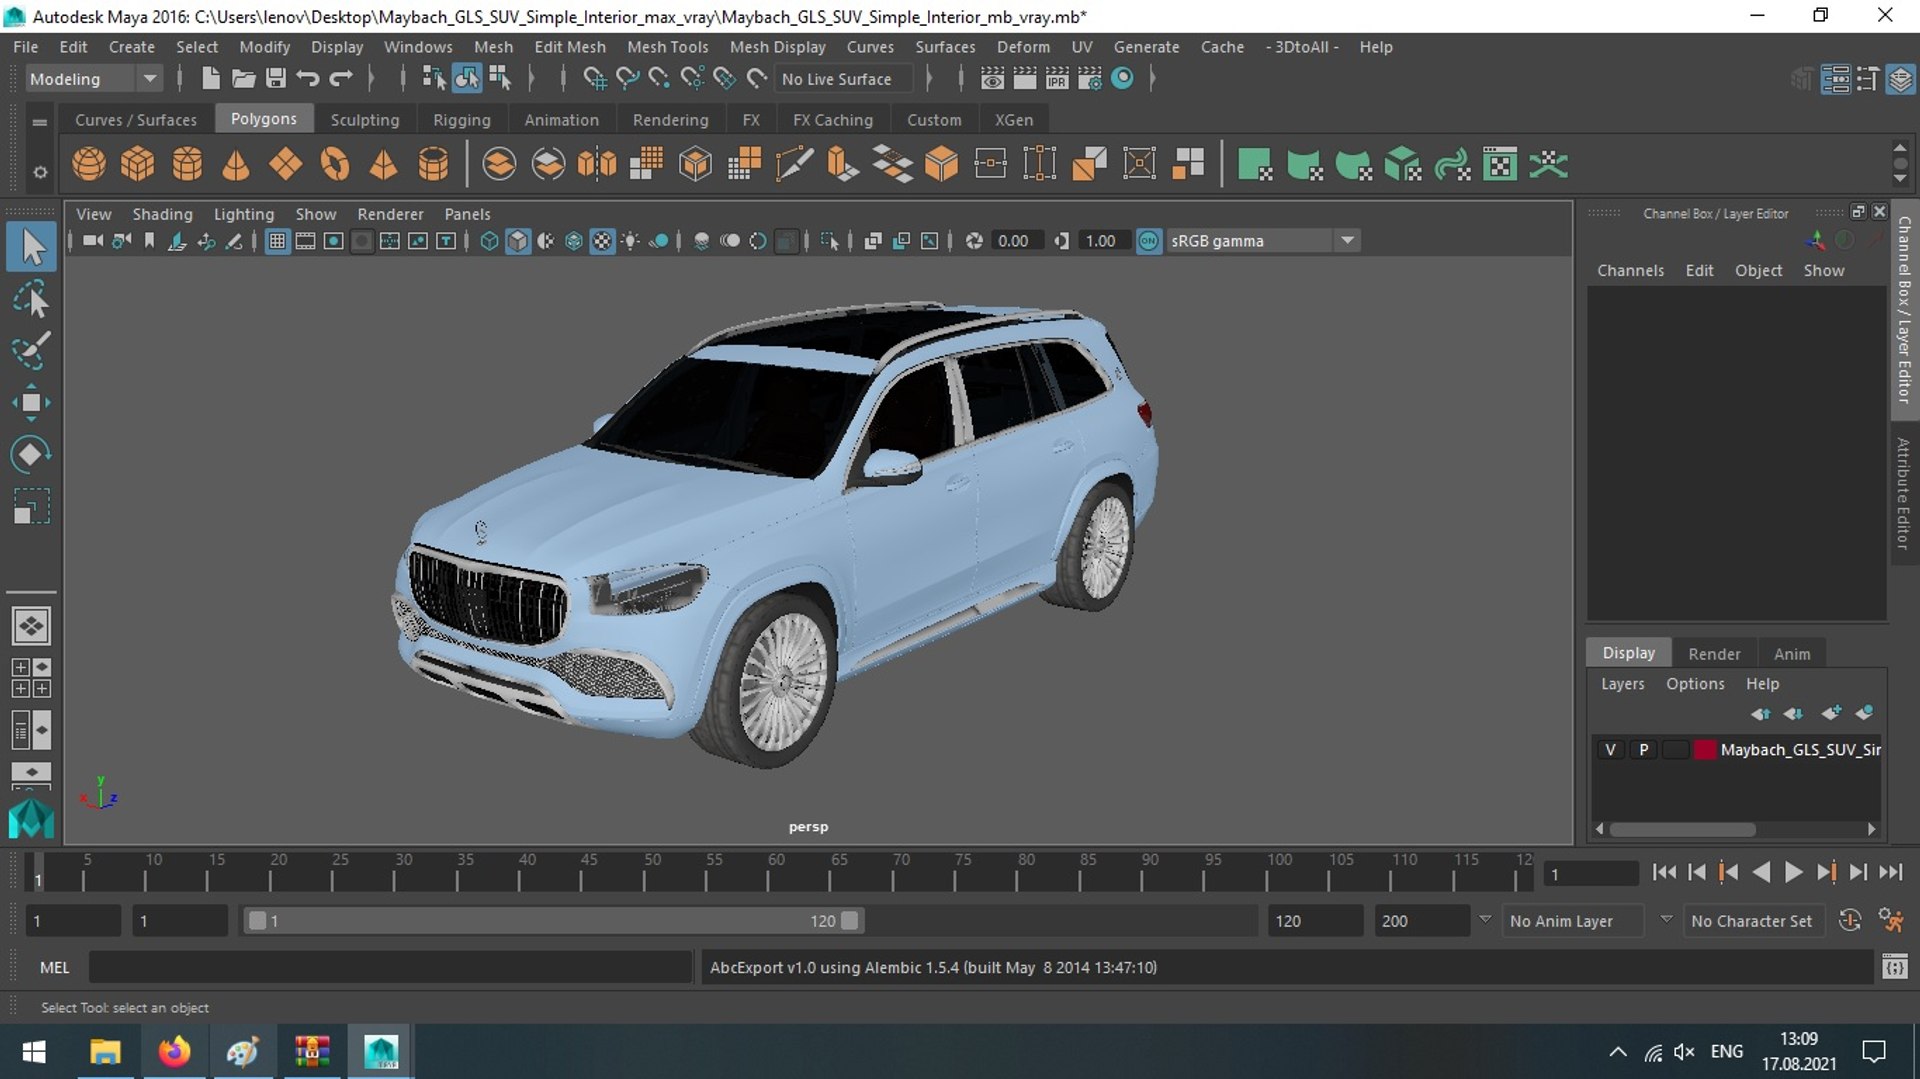
Task: Toggle the P playback box on Maybach layer
Action: [1643, 750]
